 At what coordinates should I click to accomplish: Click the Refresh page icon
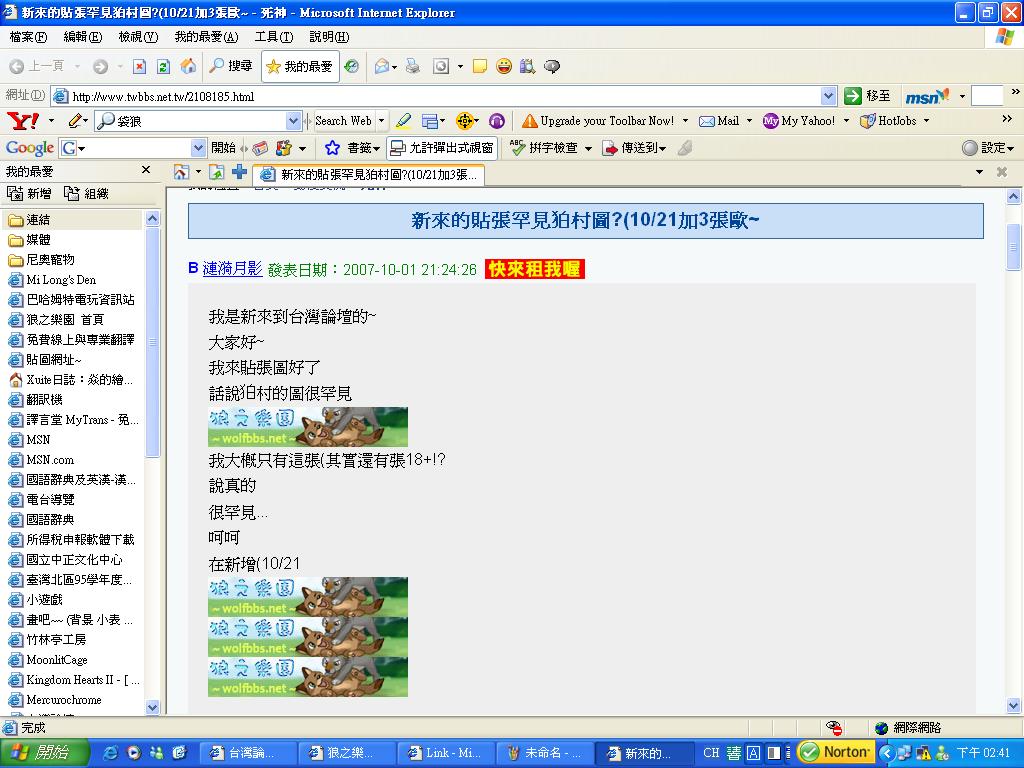163,67
